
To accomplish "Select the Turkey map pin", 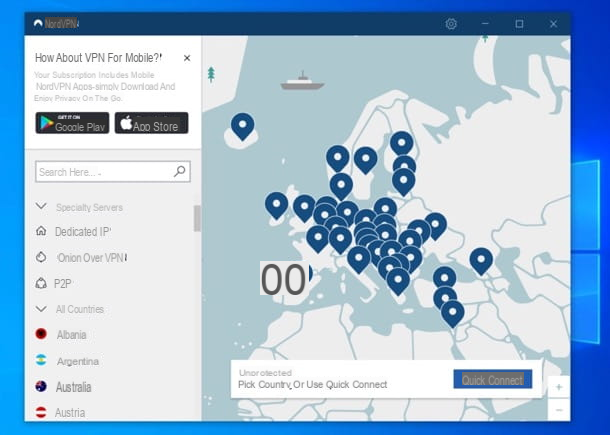I will click(x=445, y=279).
